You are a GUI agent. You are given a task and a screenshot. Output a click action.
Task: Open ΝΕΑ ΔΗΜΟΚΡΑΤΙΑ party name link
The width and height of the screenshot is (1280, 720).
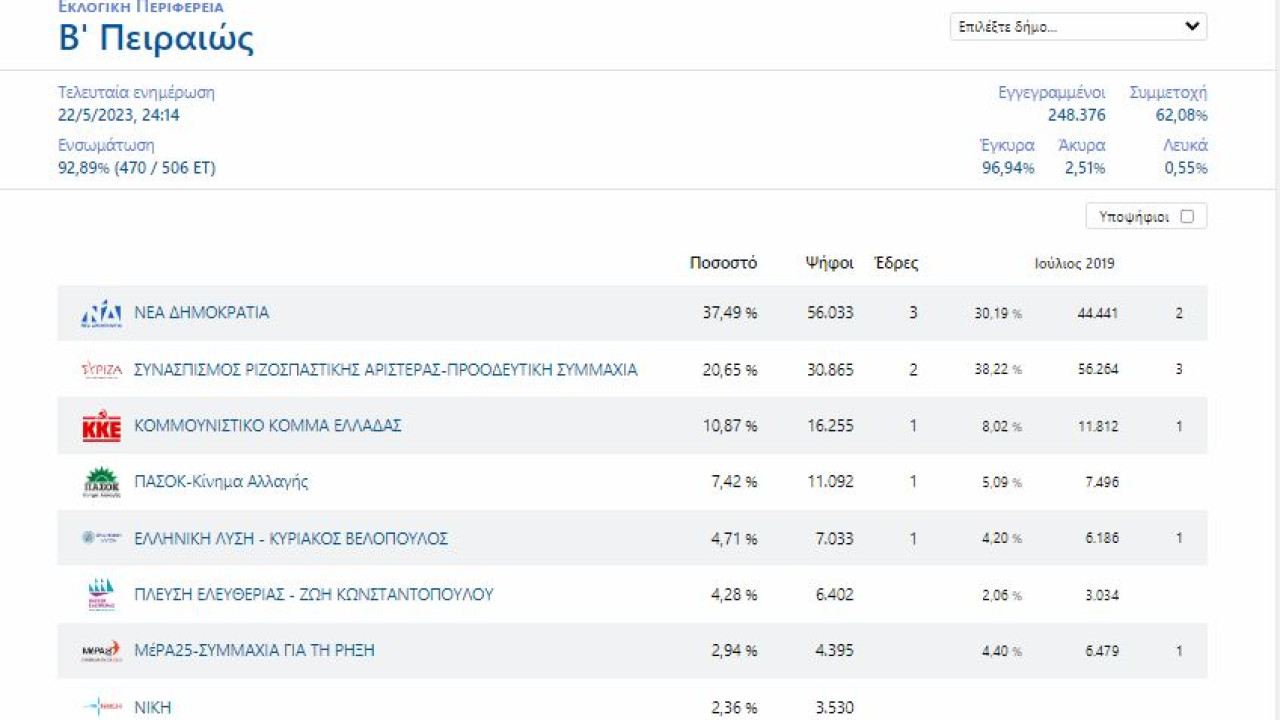pyautogui.click(x=201, y=312)
